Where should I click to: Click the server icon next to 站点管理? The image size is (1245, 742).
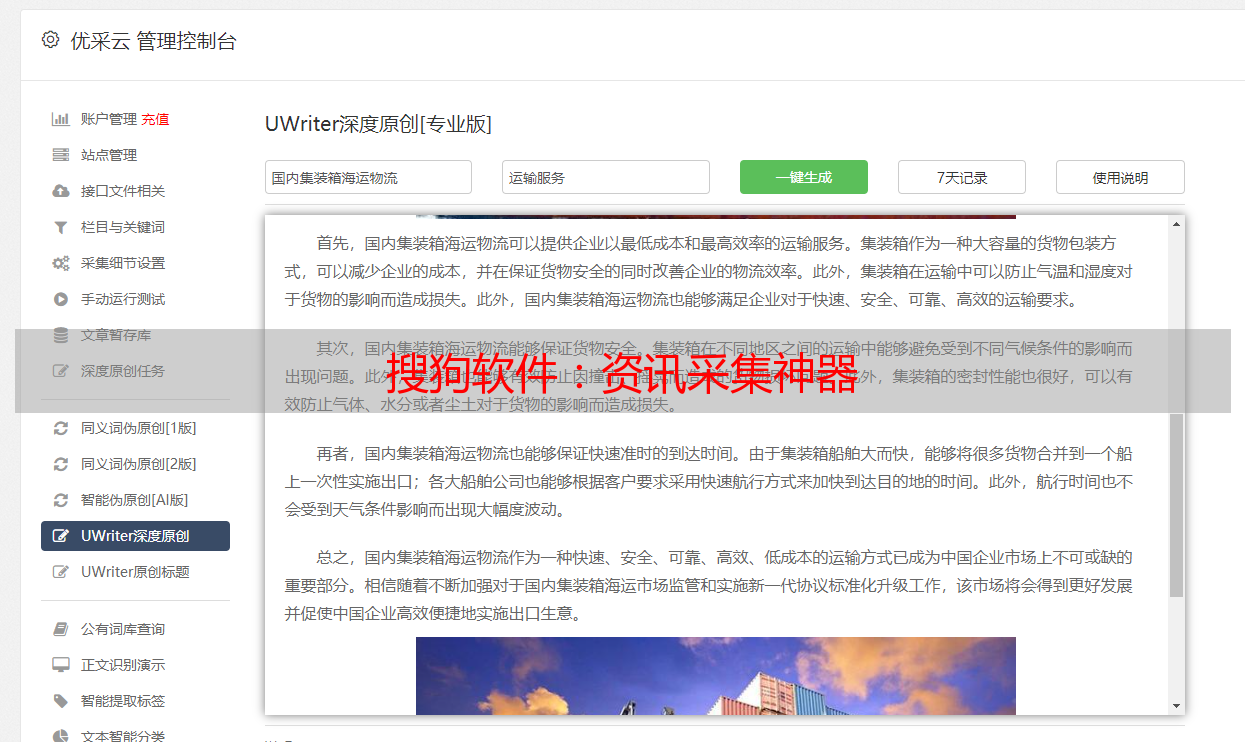pyautogui.click(x=61, y=155)
